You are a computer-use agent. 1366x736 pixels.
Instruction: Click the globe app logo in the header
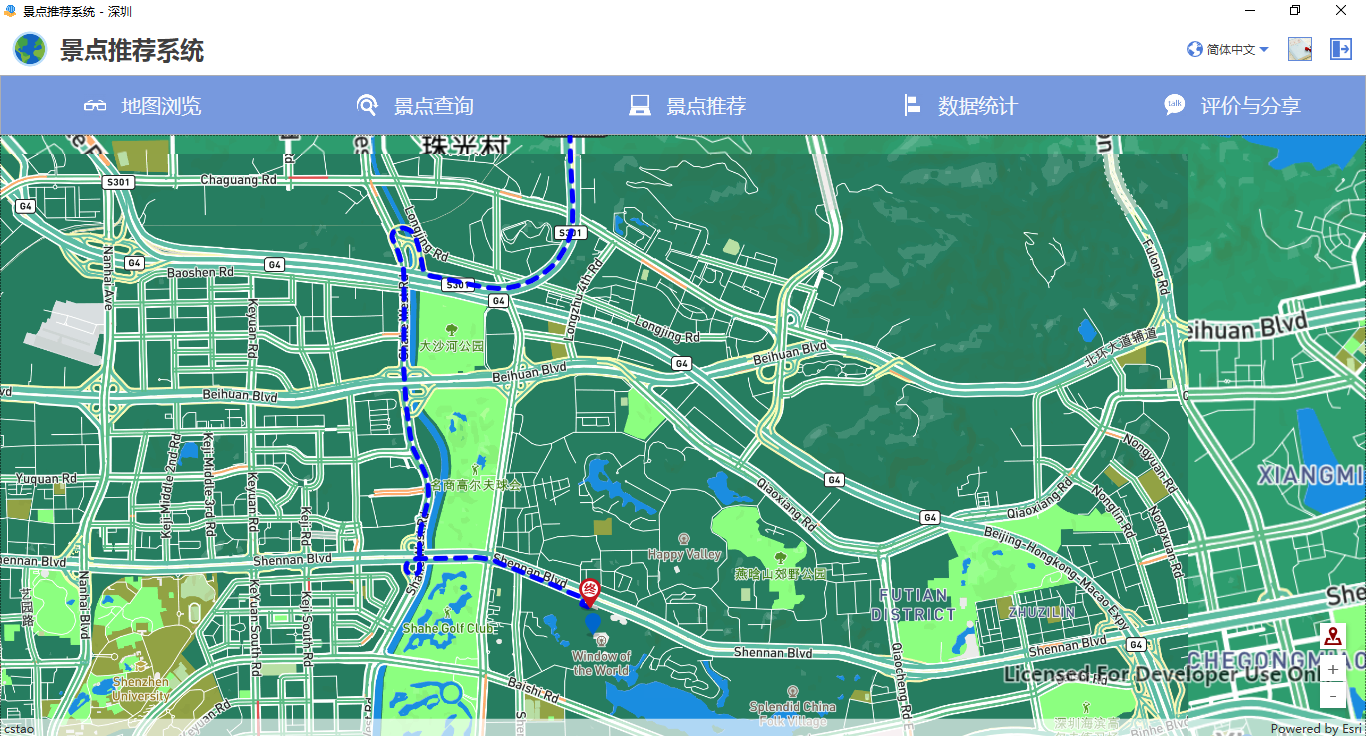[30, 49]
